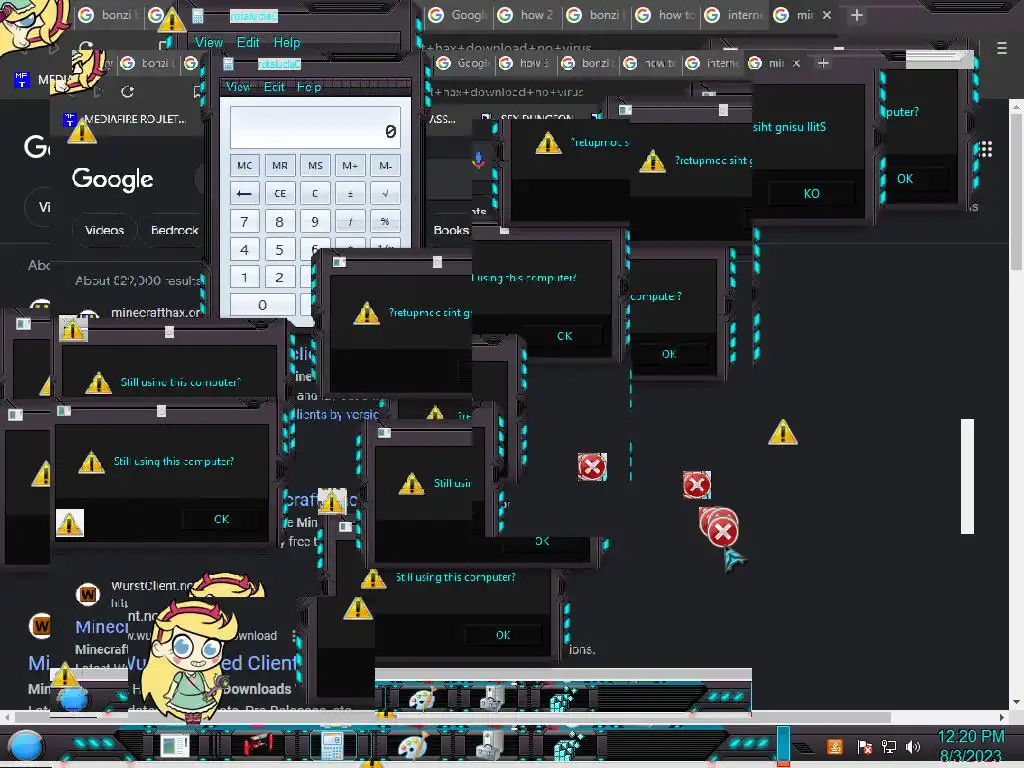This screenshot has width=1024, height=768.
Task: Click the document window icon in the taskbar
Action: [x=174, y=745]
